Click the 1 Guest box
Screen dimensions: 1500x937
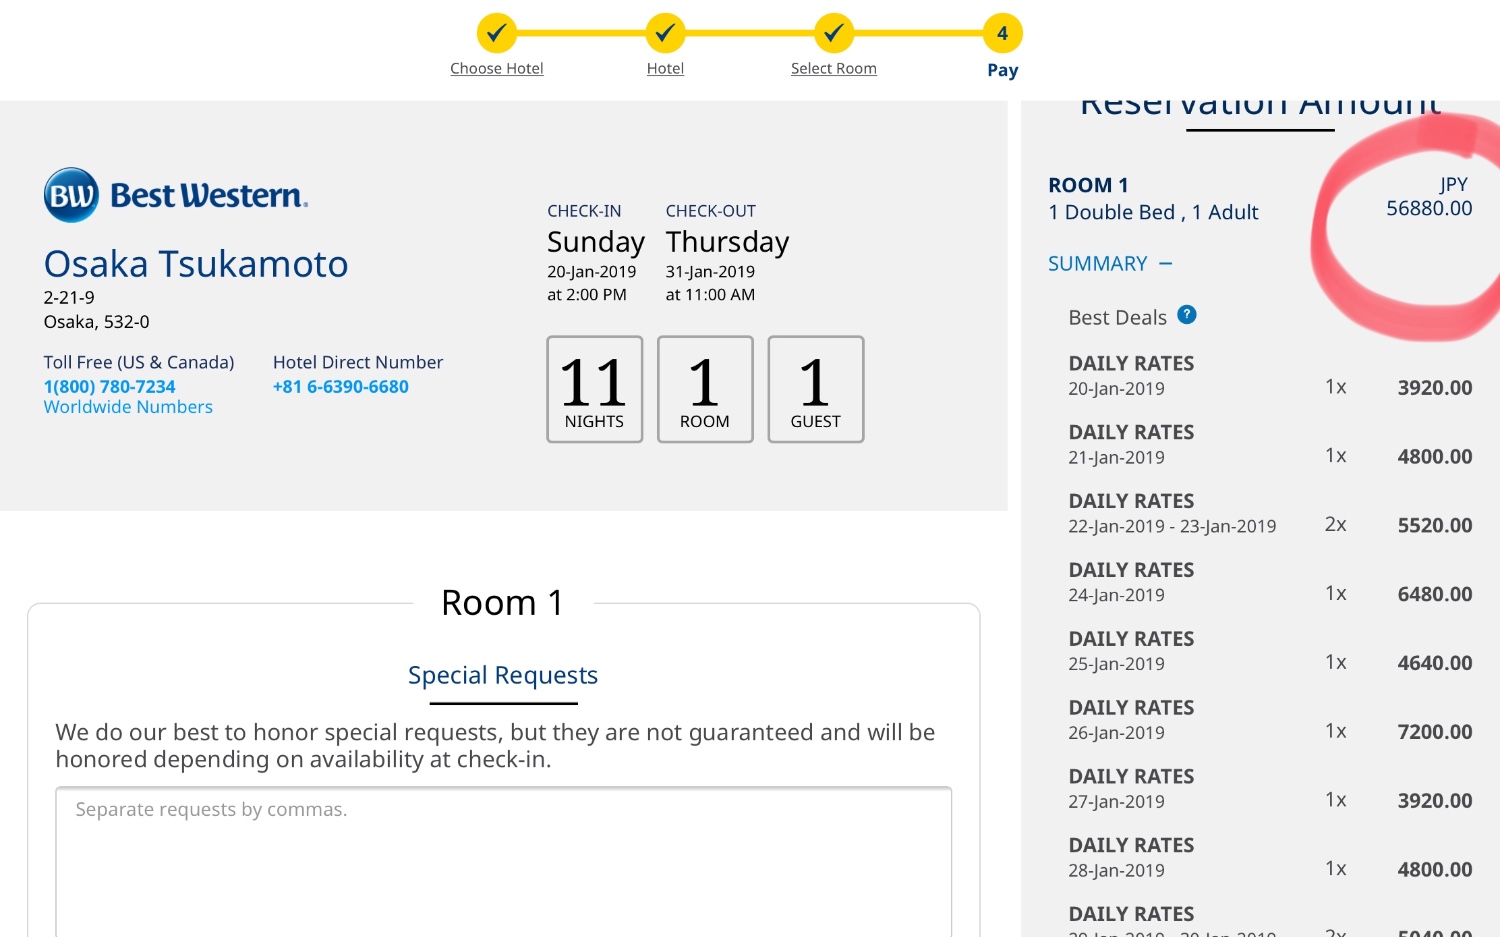click(816, 389)
